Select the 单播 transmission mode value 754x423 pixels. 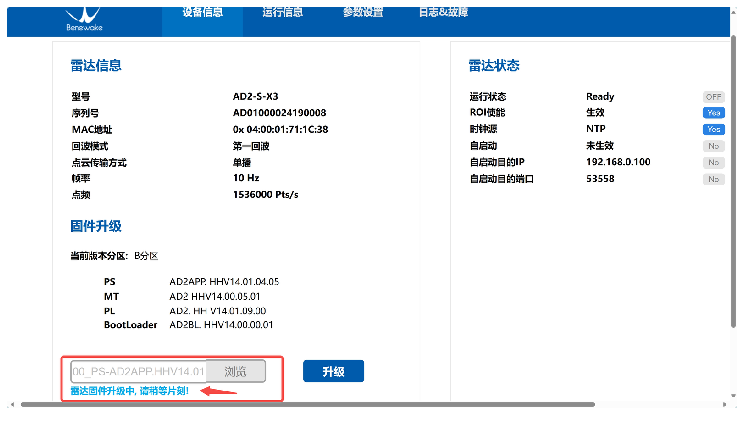click(x=242, y=162)
